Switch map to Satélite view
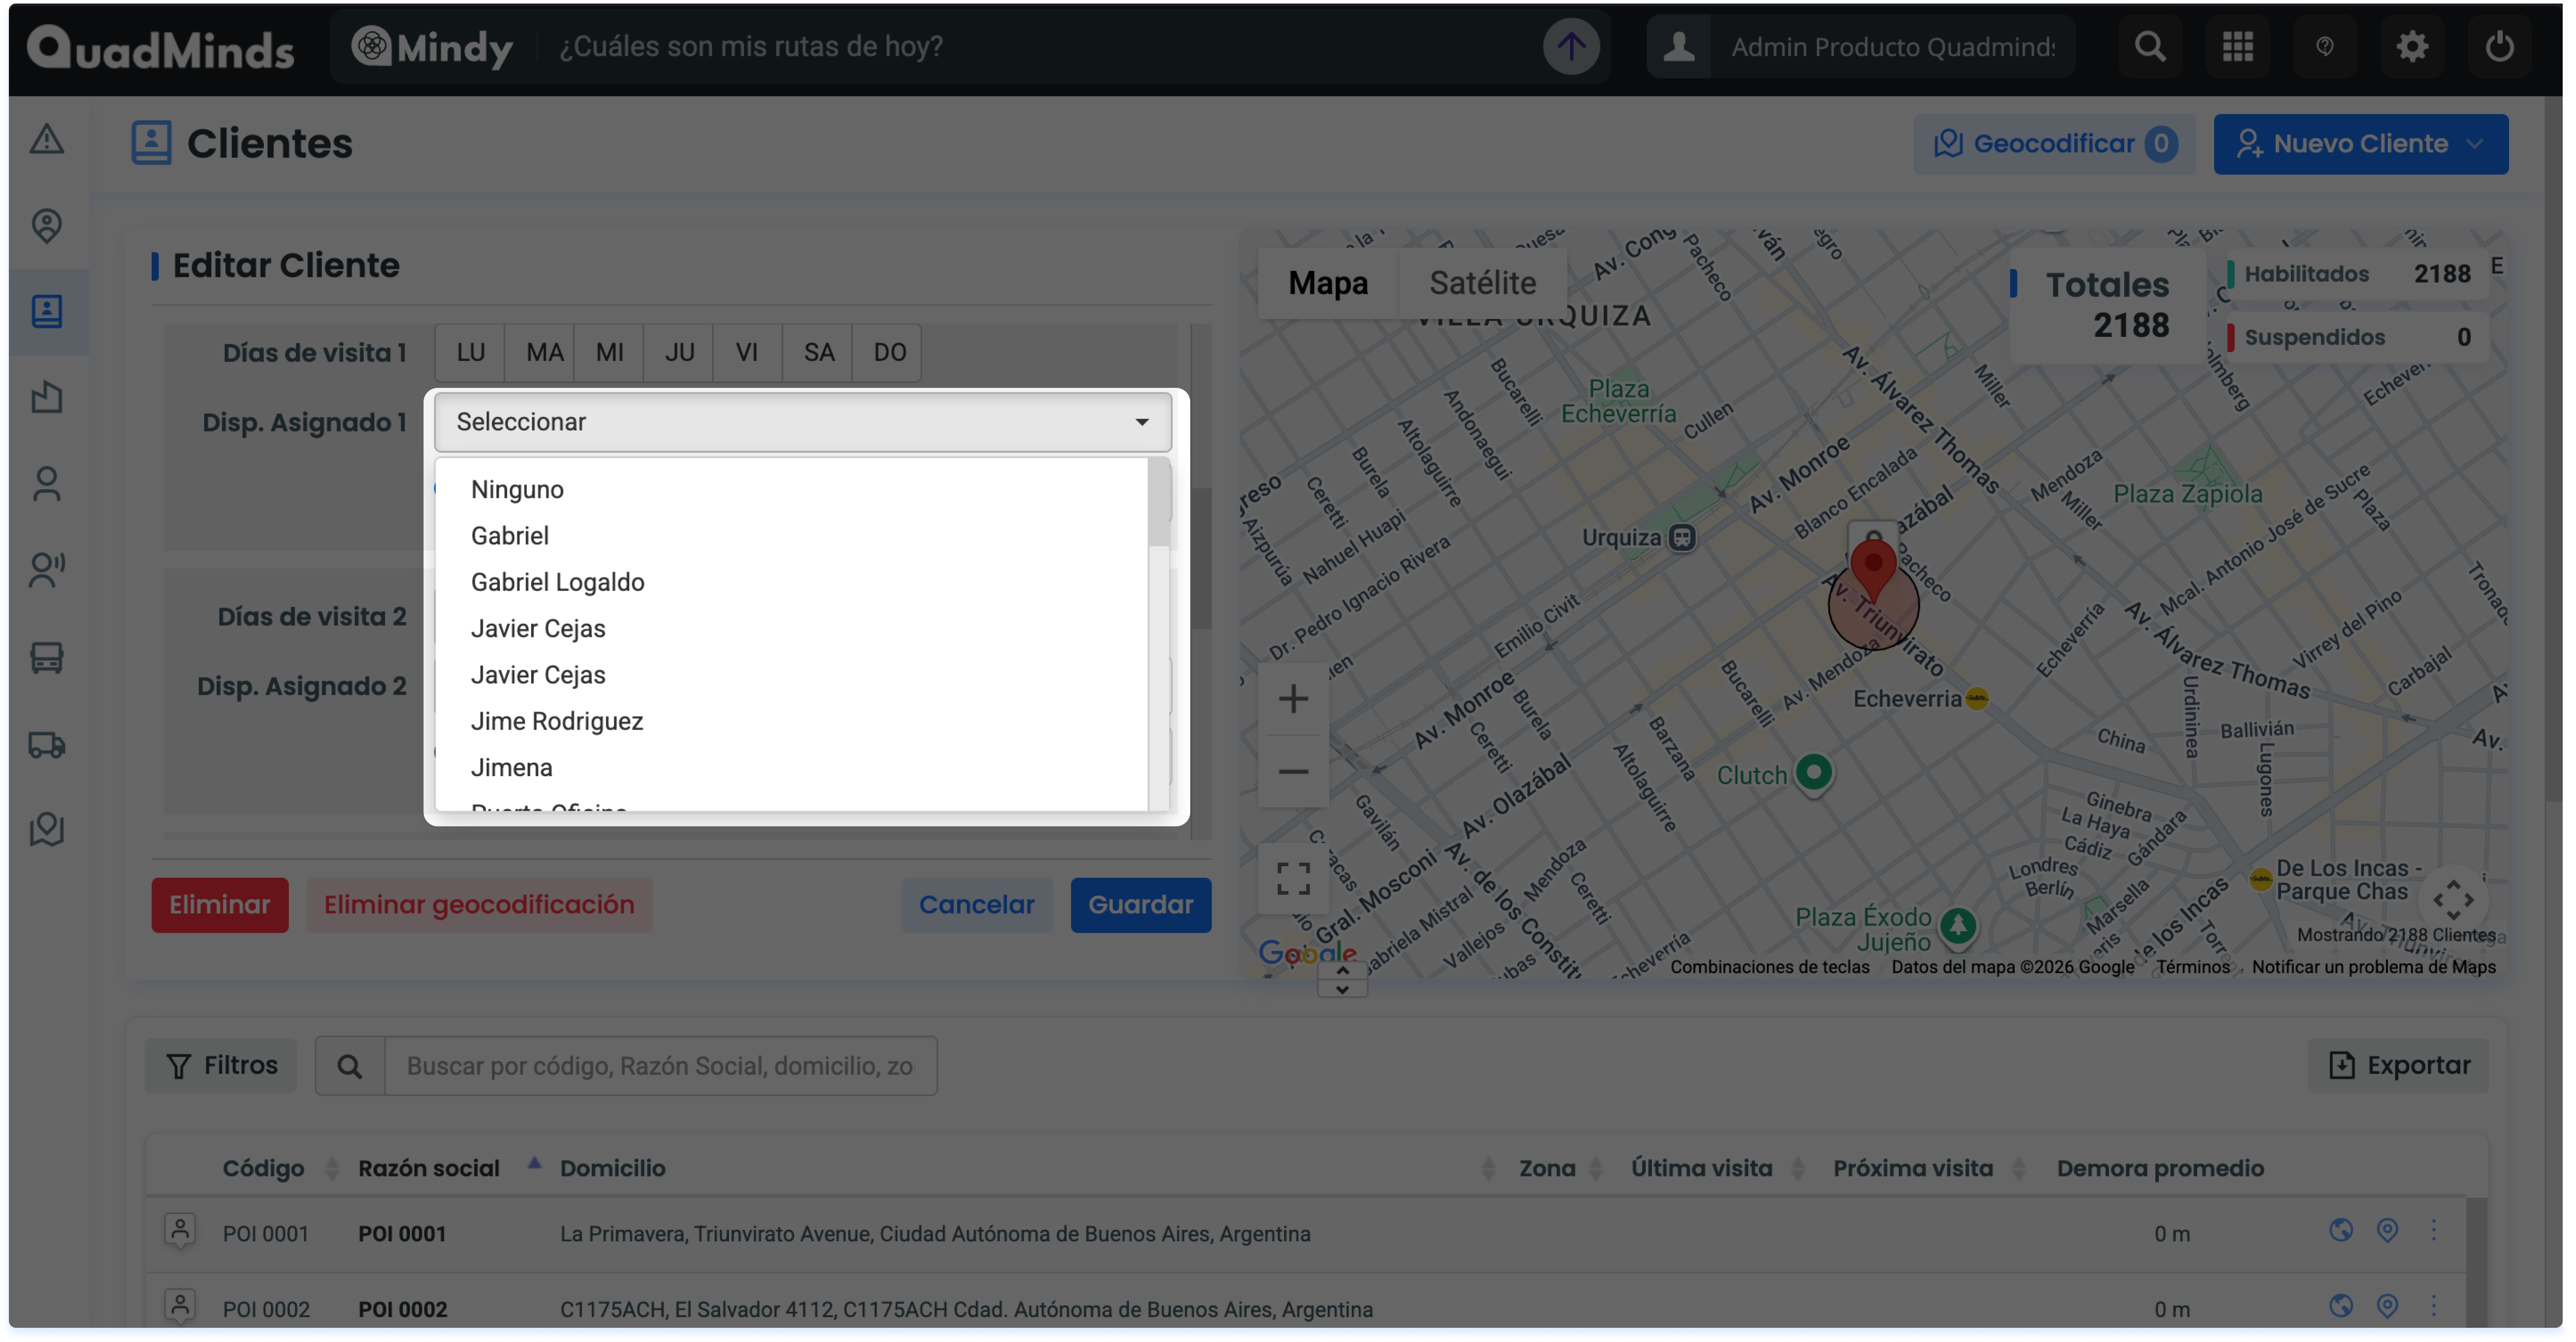 [x=1482, y=283]
